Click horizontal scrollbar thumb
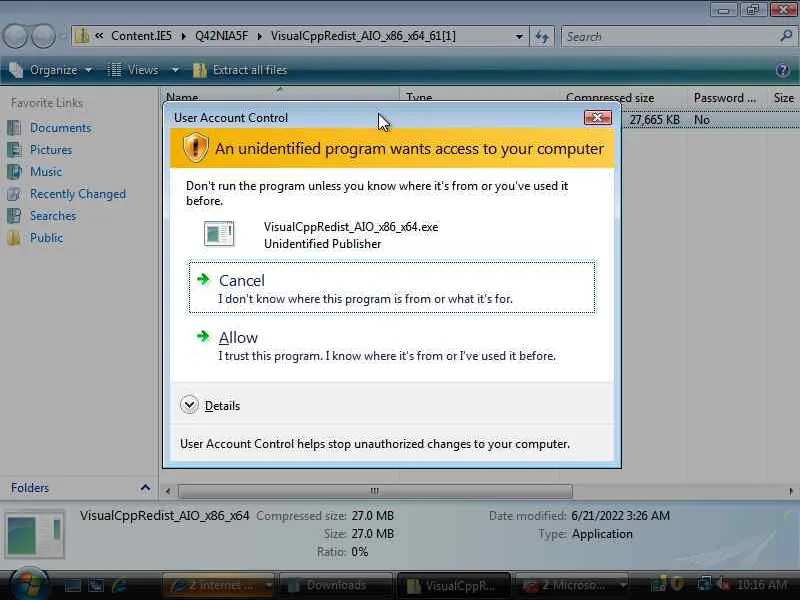 (x=375, y=491)
